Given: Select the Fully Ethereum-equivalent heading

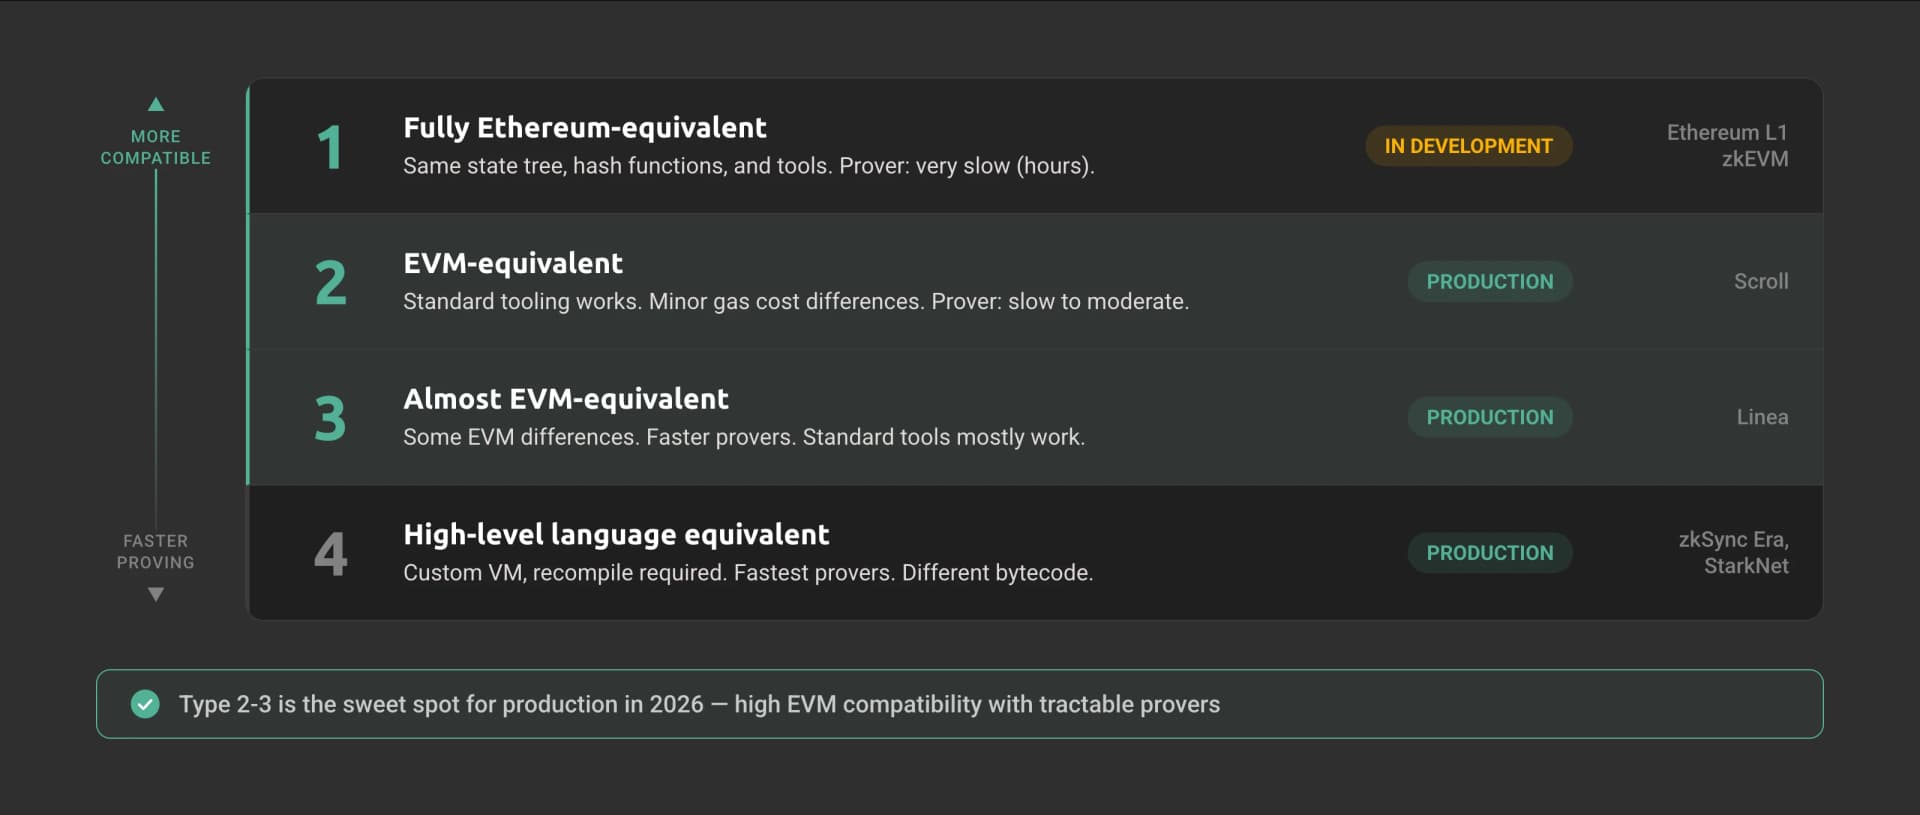Looking at the screenshot, I should point(585,128).
